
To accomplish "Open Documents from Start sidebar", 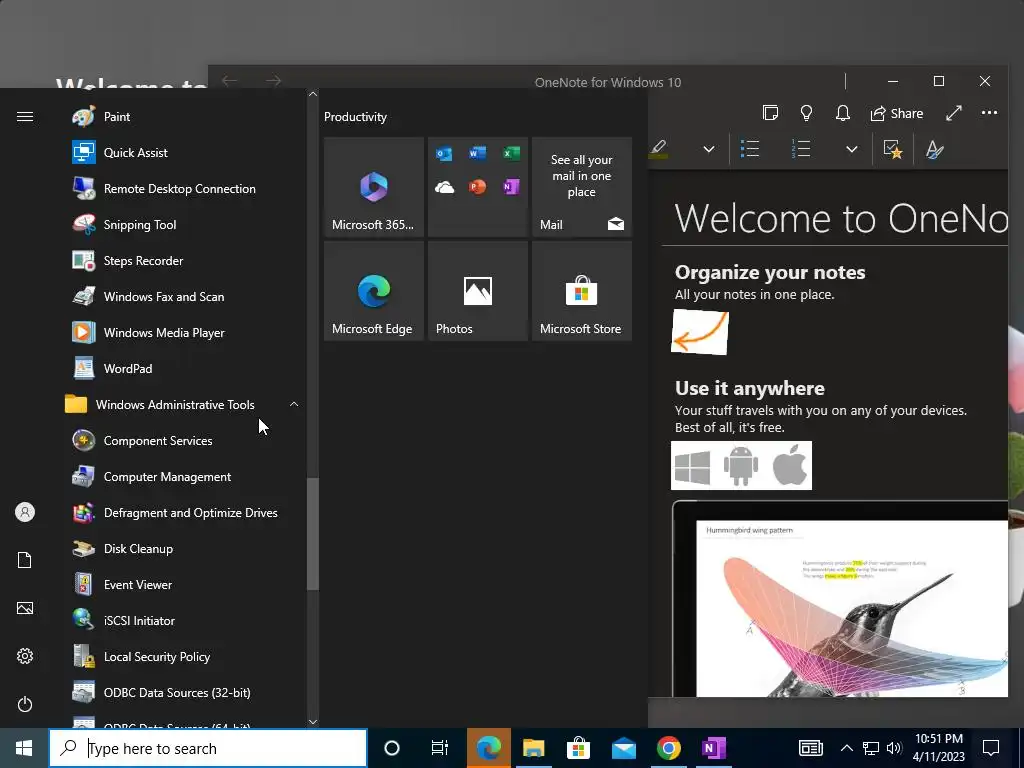I will 25,560.
